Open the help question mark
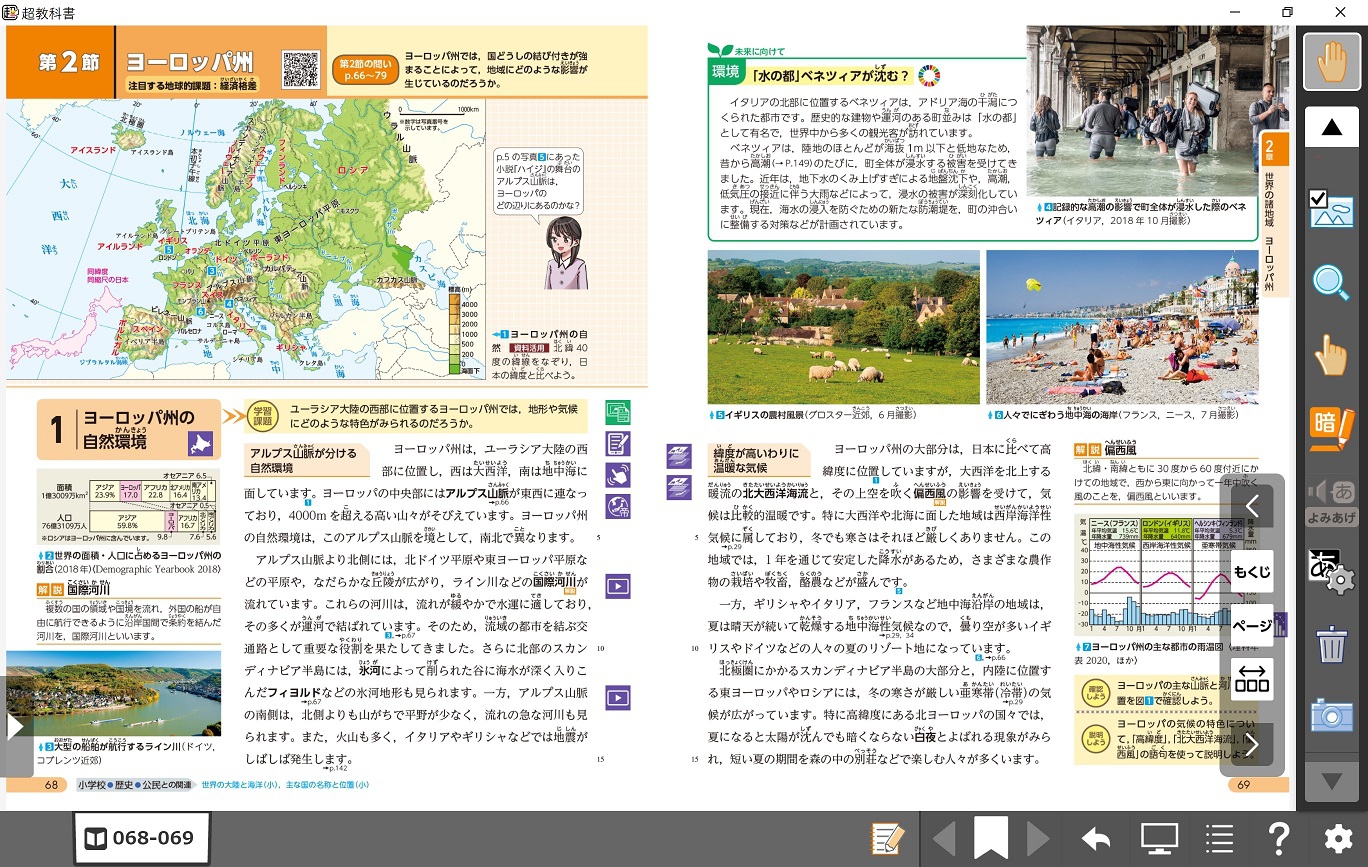 click(1277, 838)
